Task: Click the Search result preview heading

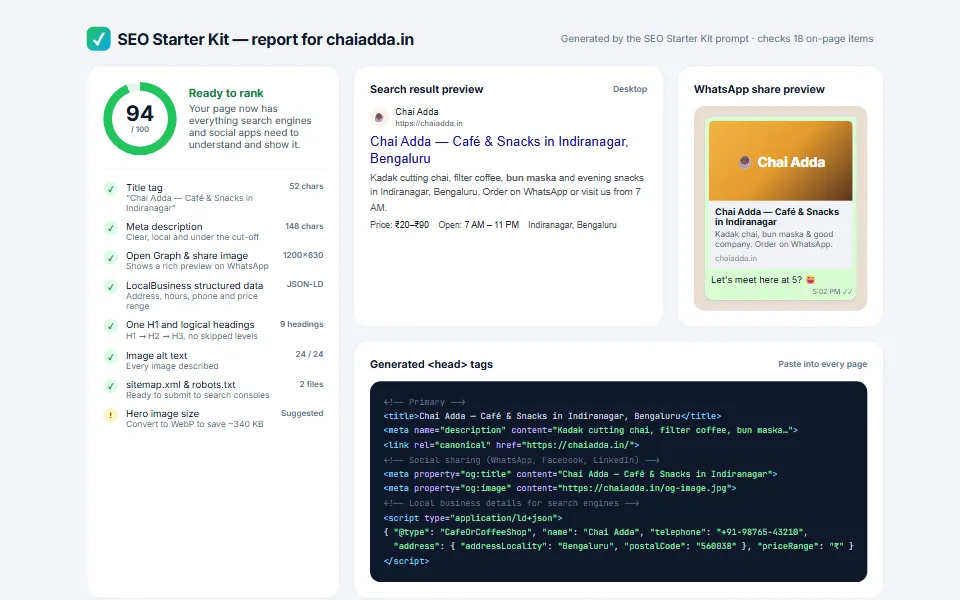Action: click(x=426, y=89)
